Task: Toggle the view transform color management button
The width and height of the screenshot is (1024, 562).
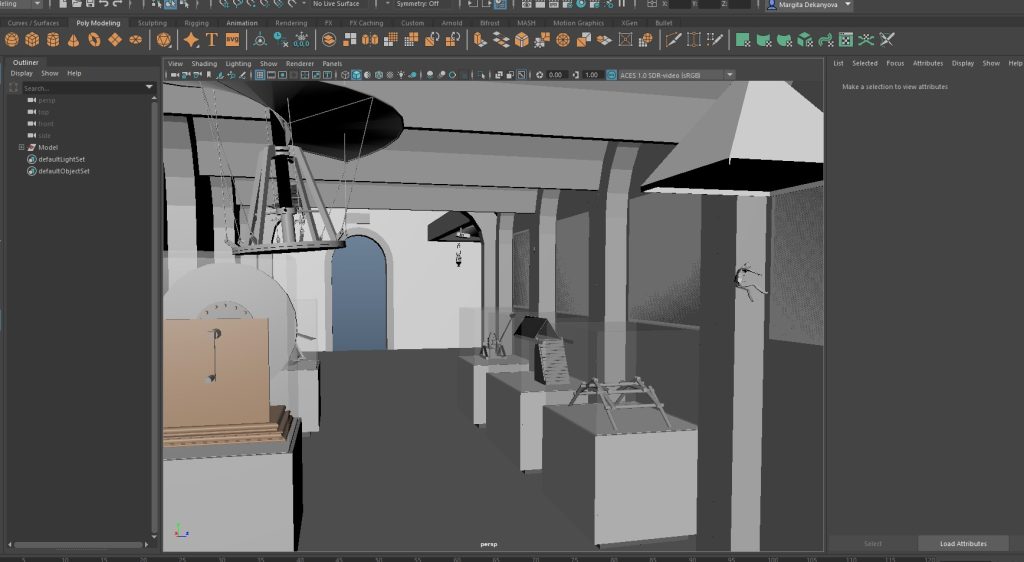Action: (611, 75)
